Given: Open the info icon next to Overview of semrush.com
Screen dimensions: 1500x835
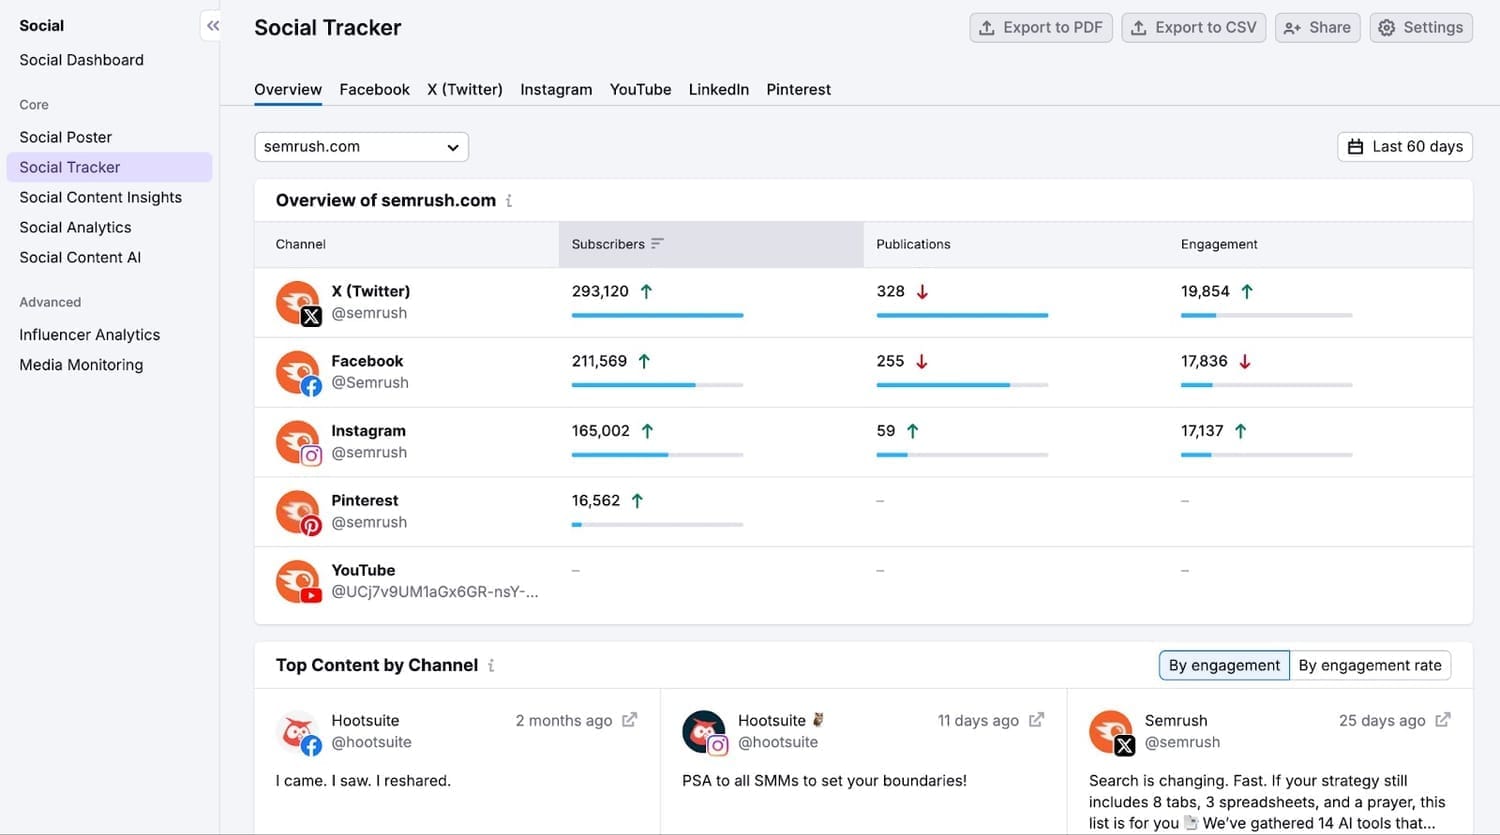Looking at the screenshot, I should (509, 200).
